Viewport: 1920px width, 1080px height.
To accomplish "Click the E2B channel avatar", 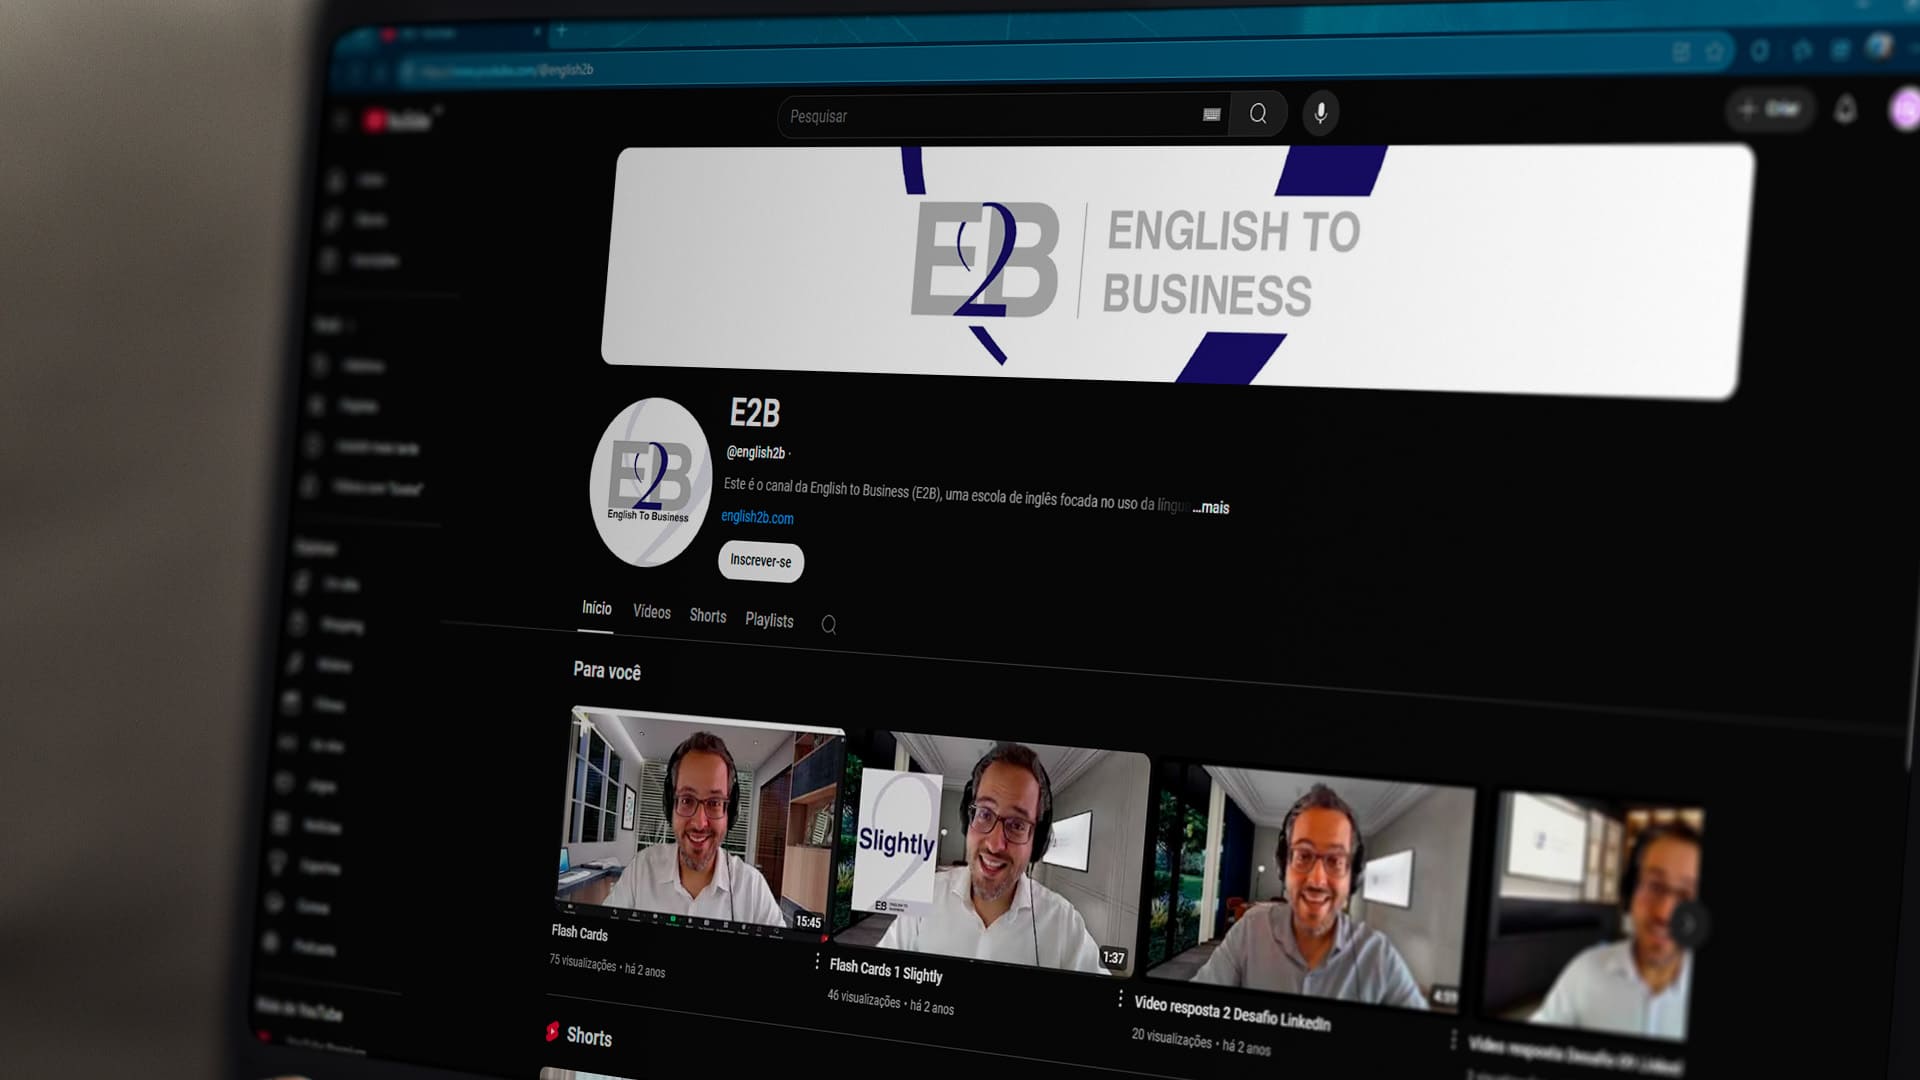I will point(650,482).
